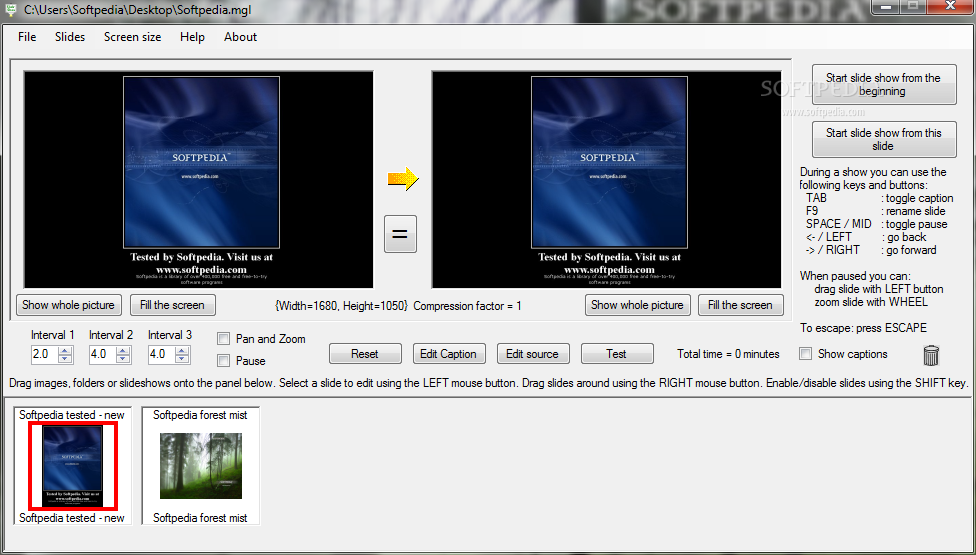Image resolution: width=976 pixels, height=555 pixels.
Task: Click the Test button
Action: pos(616,354)
